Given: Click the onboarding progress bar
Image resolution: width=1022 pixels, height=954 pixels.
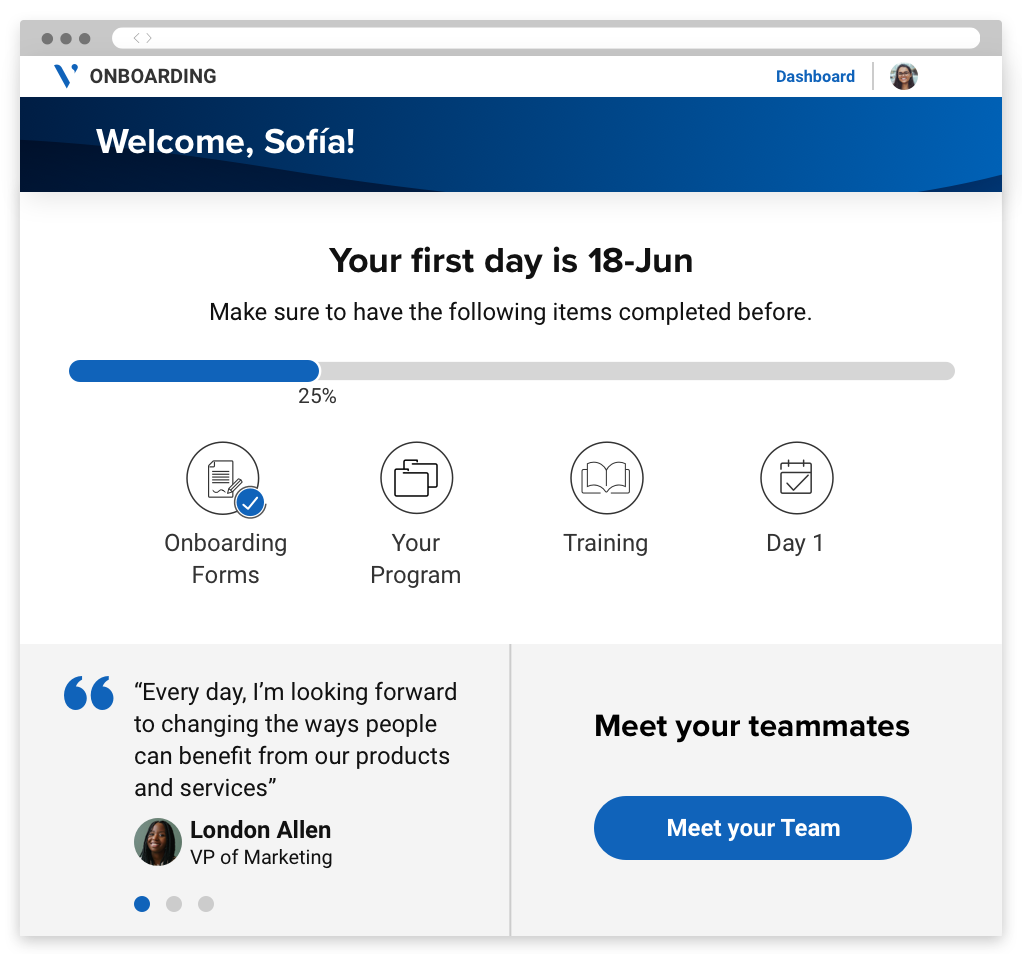Looking at the screenshot, I should tap(512, 371).
